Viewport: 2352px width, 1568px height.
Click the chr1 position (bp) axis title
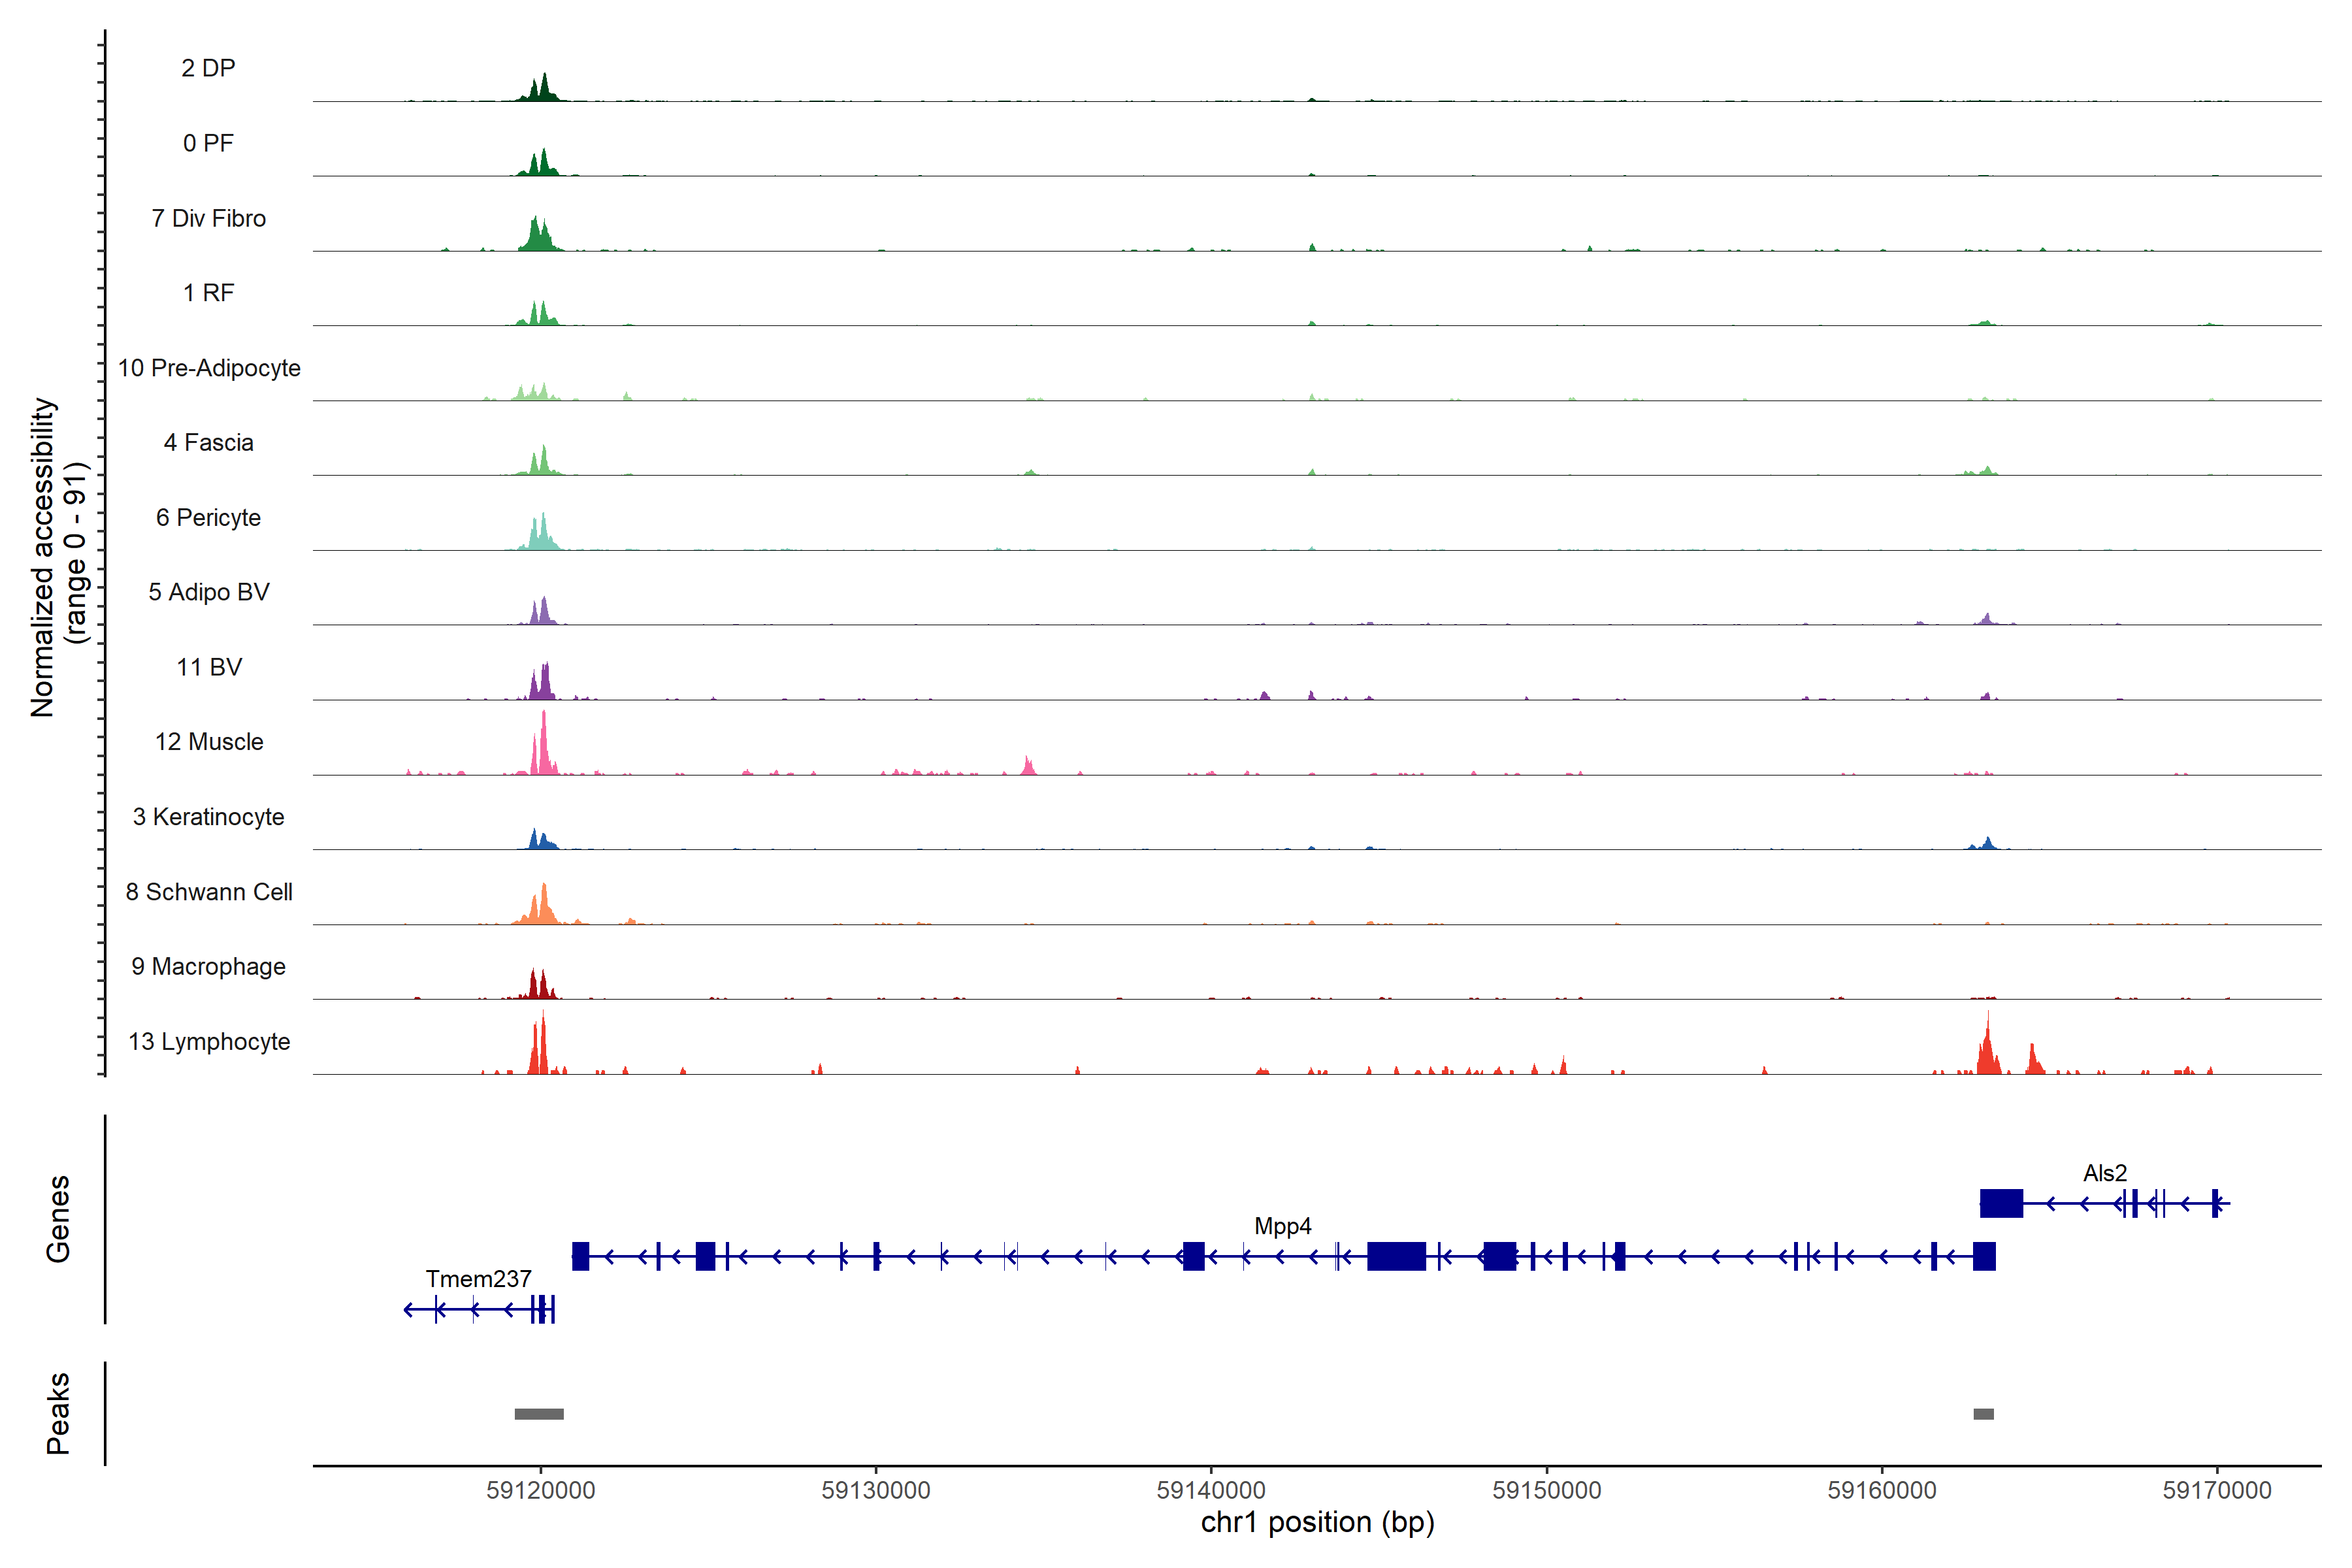(x=1317, y=1522)
